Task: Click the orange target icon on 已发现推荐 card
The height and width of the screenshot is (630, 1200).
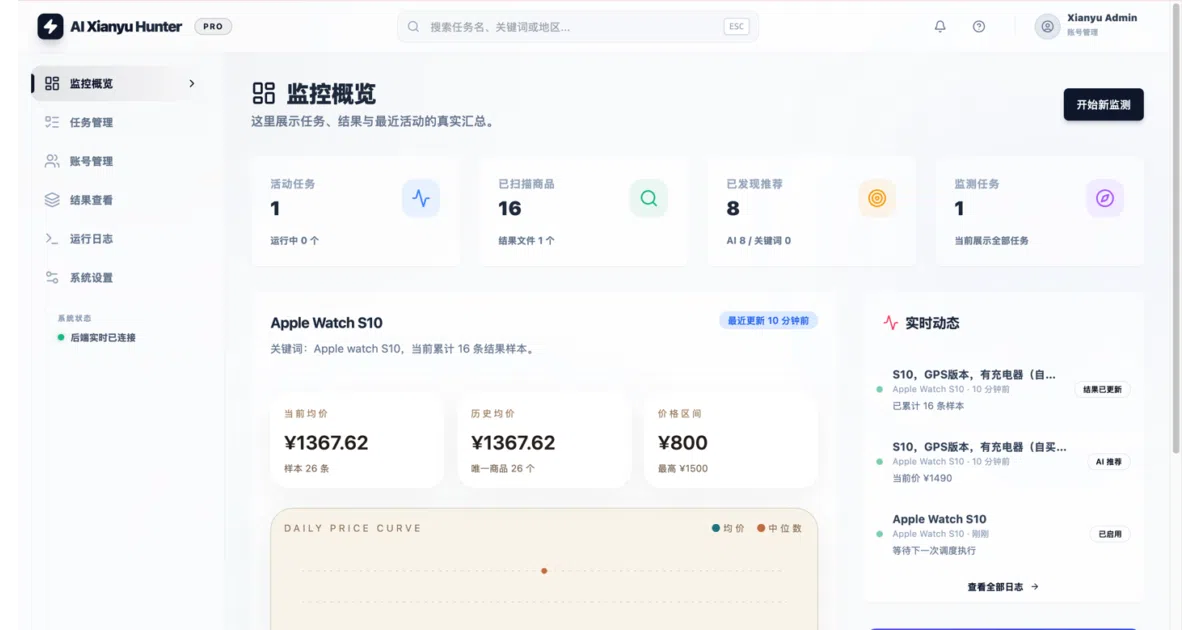Action: point(877,198)
